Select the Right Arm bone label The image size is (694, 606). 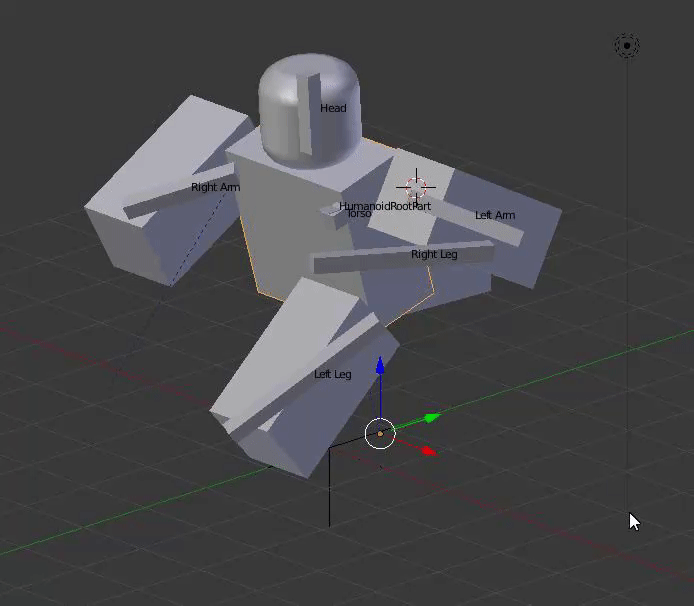tap(216, 187)
